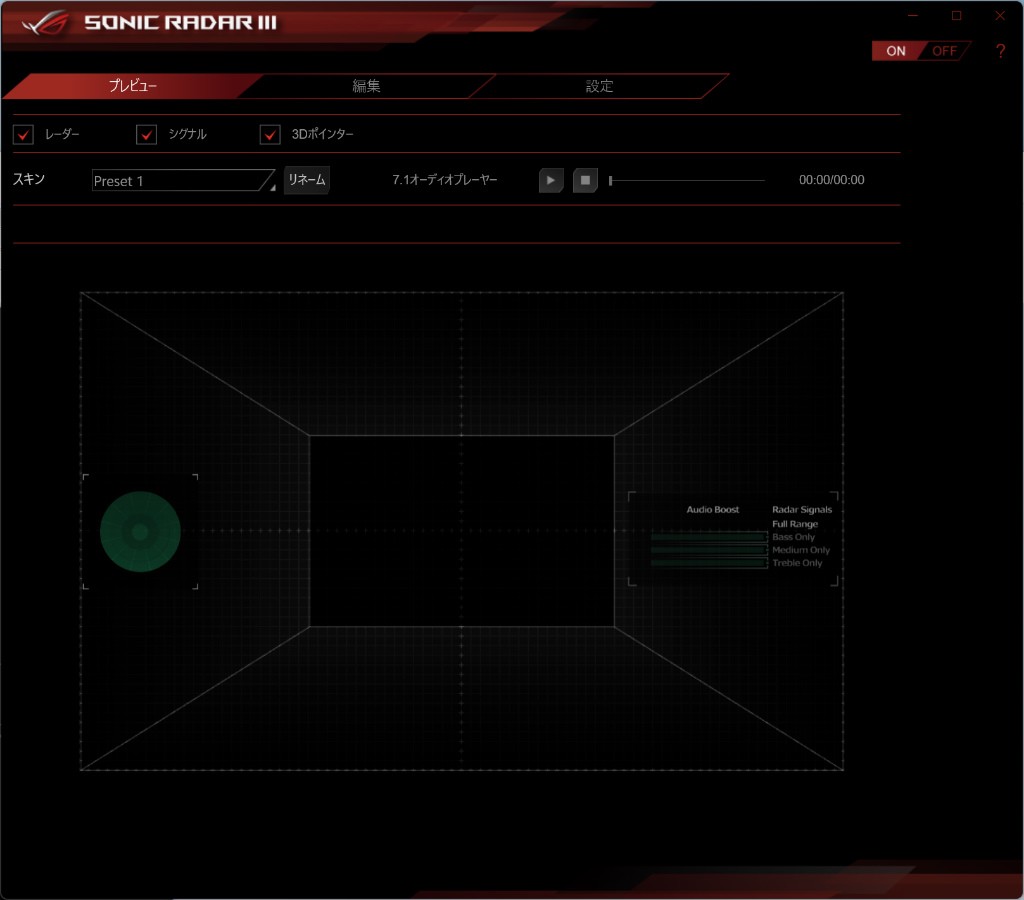The image size is (1024, 900).
Task: Click the 00:00/00:00 time display
Action: [x=831, y=180]
